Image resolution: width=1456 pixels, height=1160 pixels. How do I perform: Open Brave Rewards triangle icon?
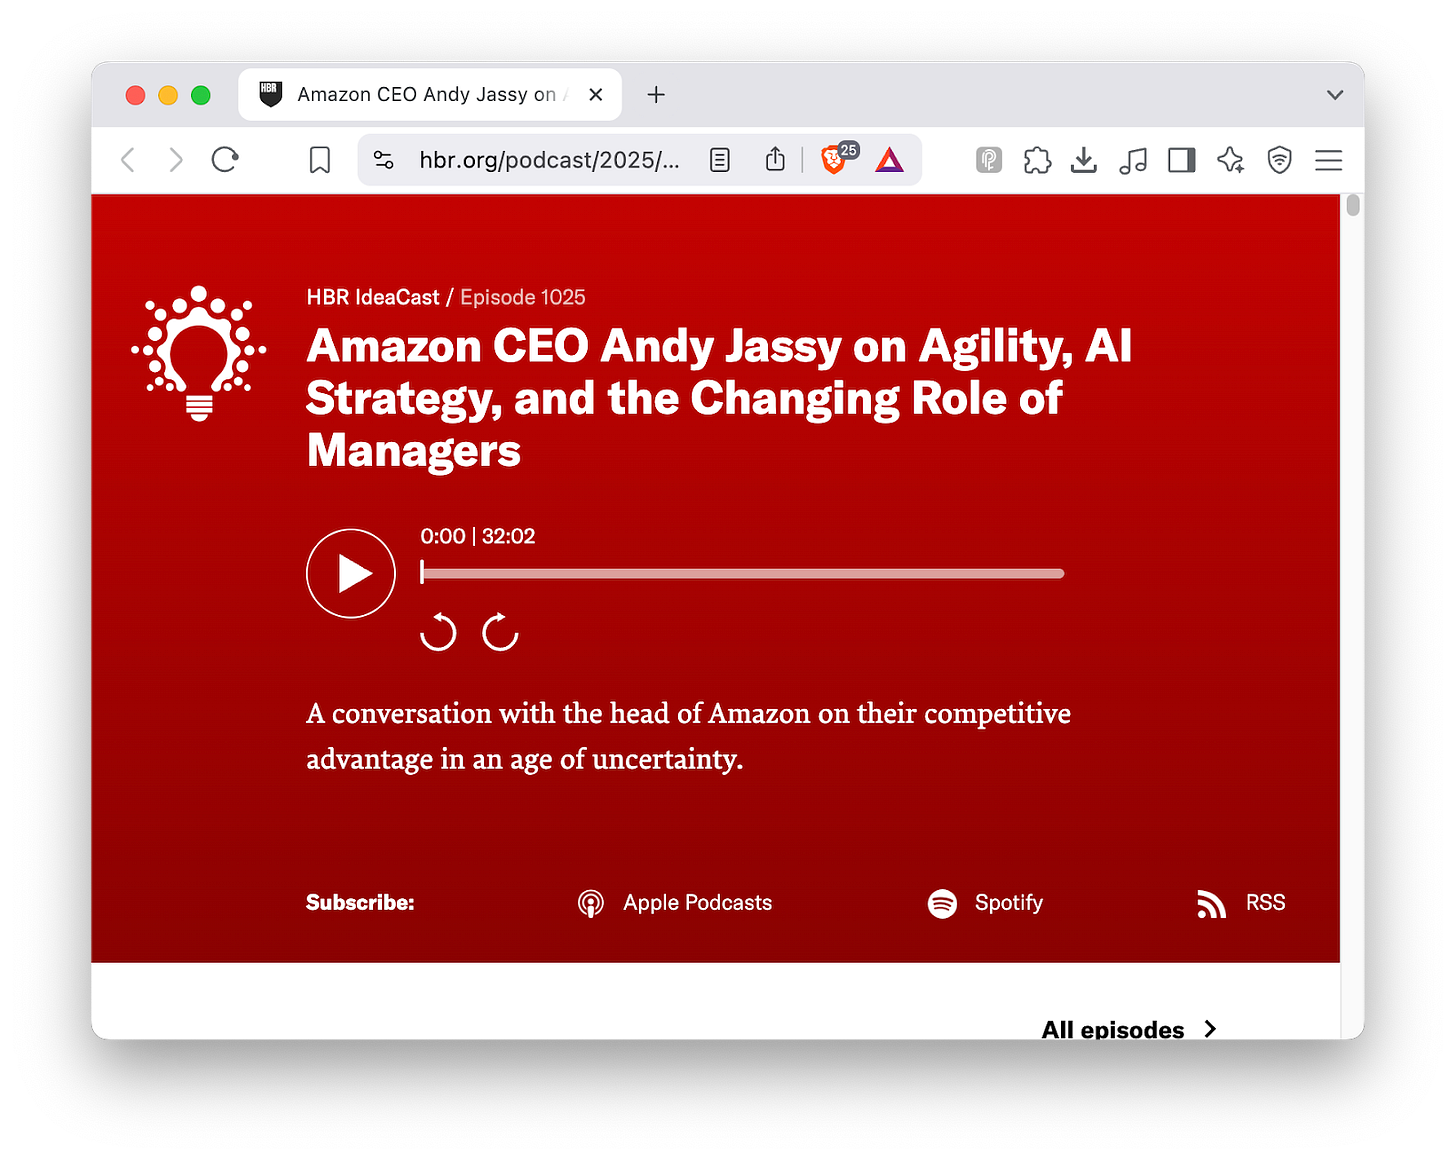click(889, 160)
